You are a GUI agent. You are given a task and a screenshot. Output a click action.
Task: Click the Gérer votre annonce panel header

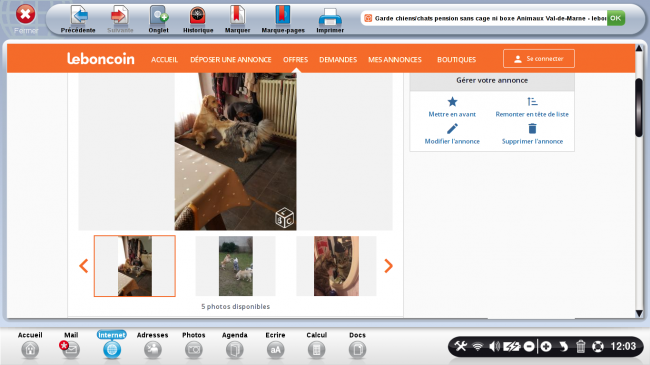(x=492, y=80)
